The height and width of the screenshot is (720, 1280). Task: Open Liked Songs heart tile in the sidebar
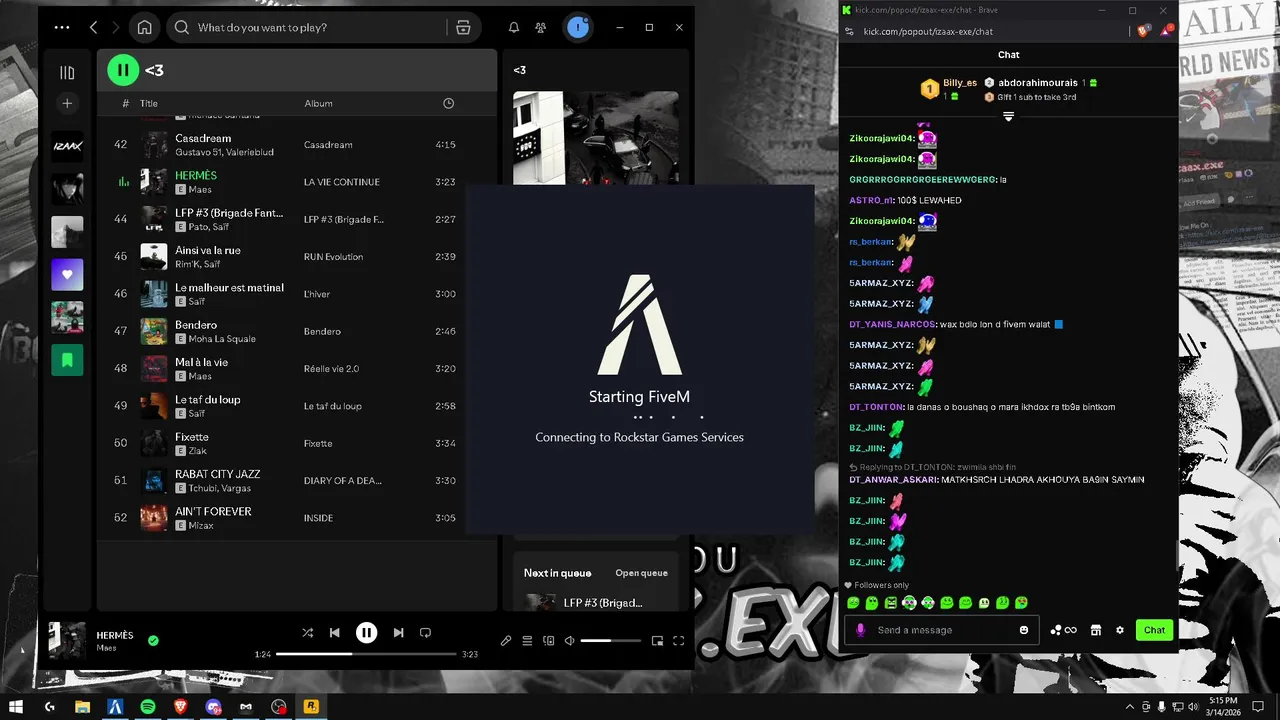tap(67, 274)
